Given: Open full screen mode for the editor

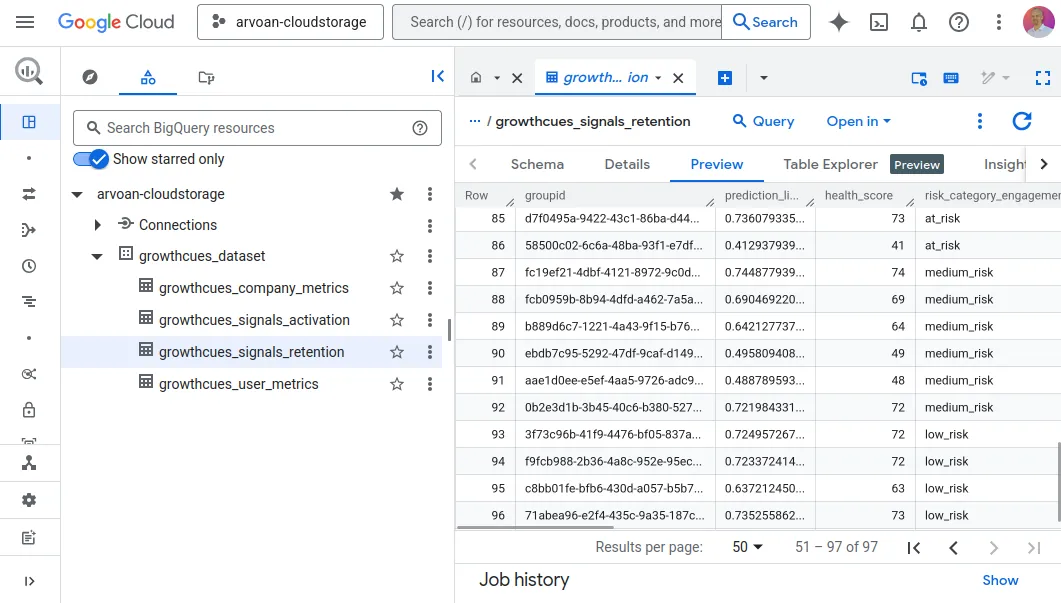Looking at the screenshot, I should (x=1043, y=77).
